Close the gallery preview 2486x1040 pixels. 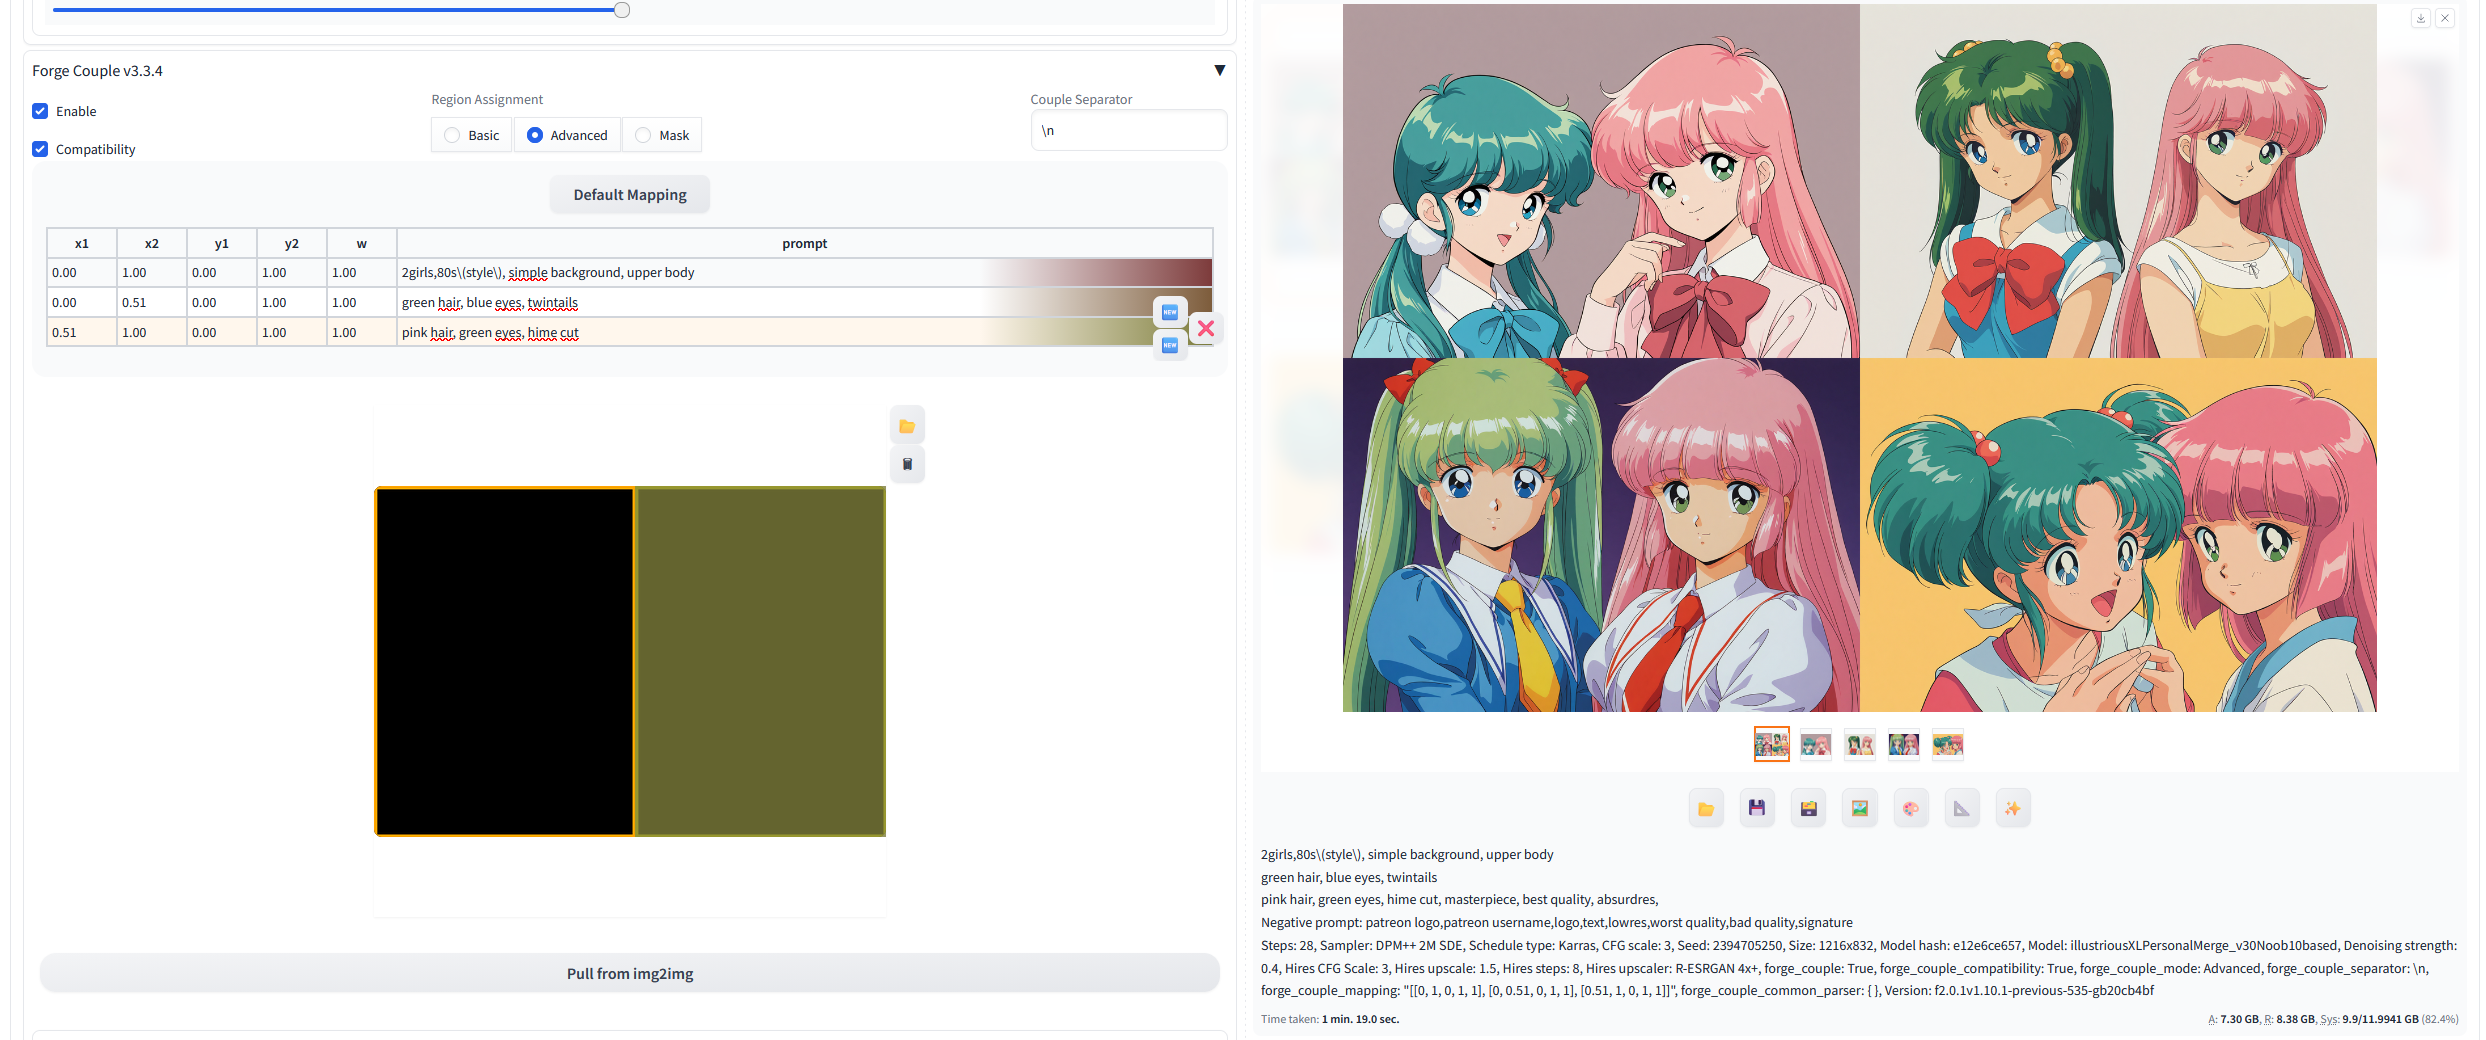(2445, 18)
